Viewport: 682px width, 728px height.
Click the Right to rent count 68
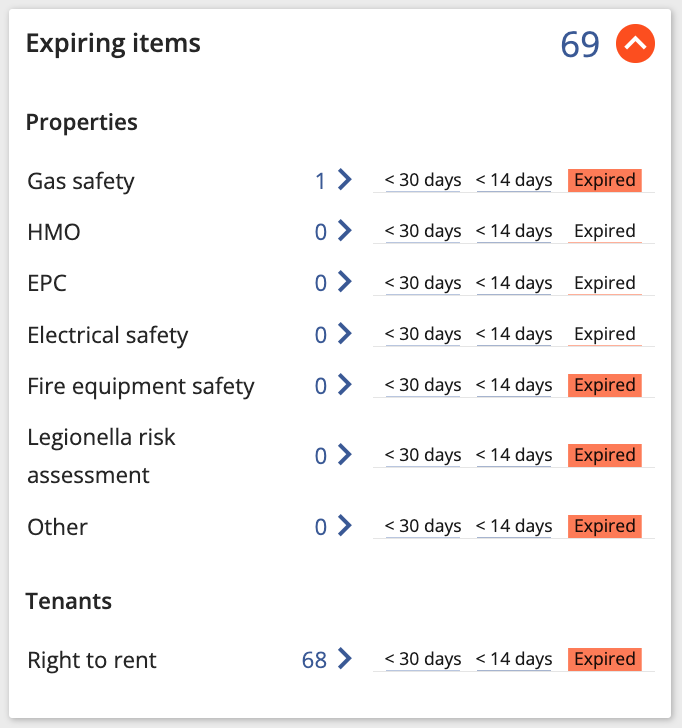(x=314, y=660)
